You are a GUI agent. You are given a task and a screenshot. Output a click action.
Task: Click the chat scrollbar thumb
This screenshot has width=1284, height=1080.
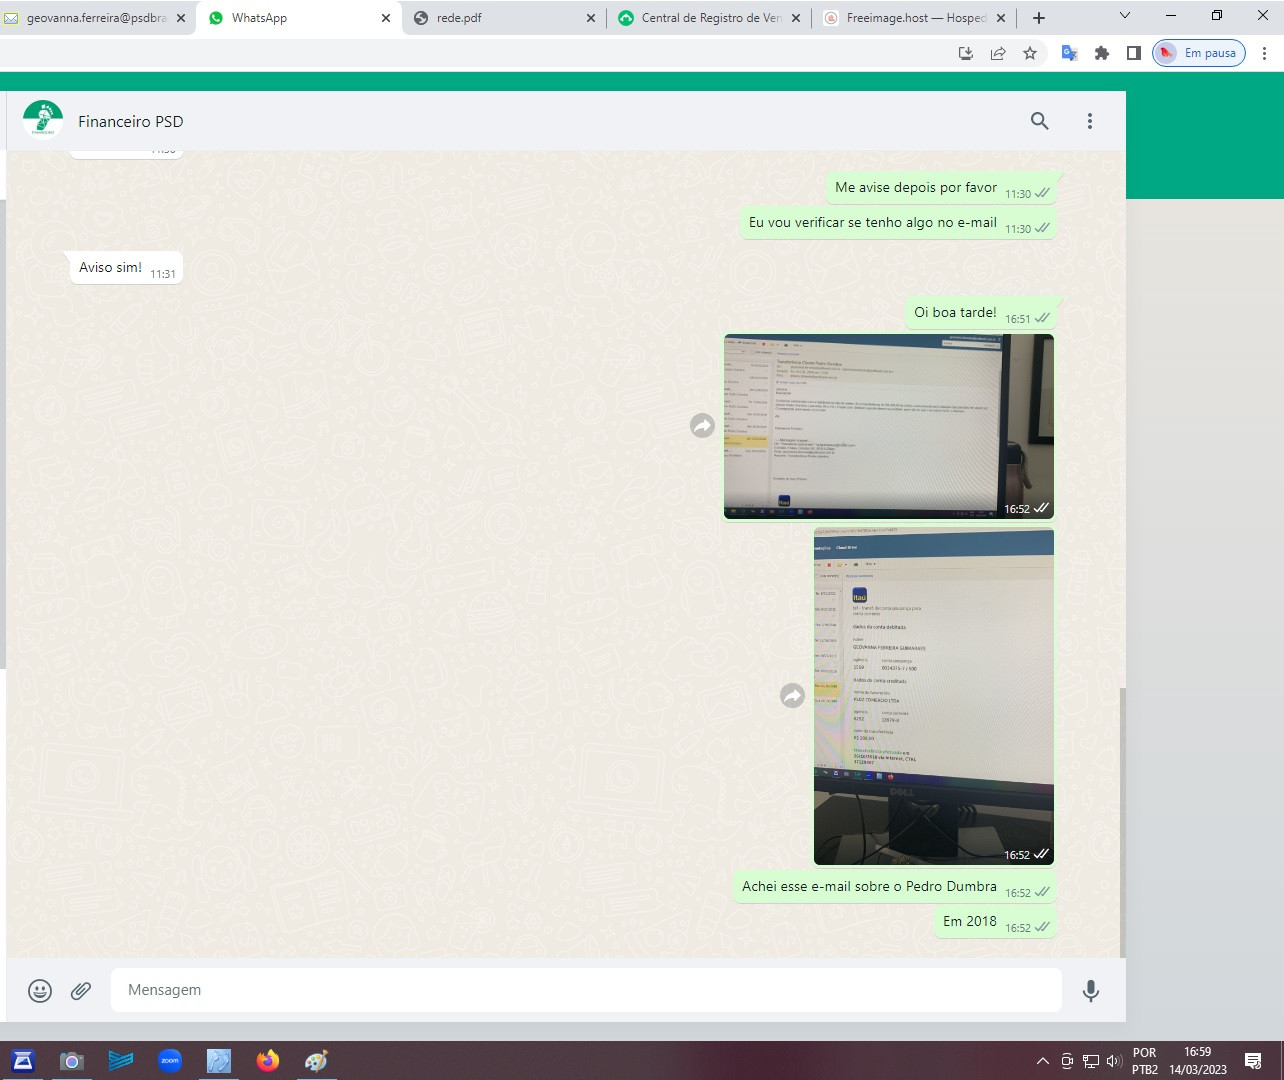click(1122, 823)
